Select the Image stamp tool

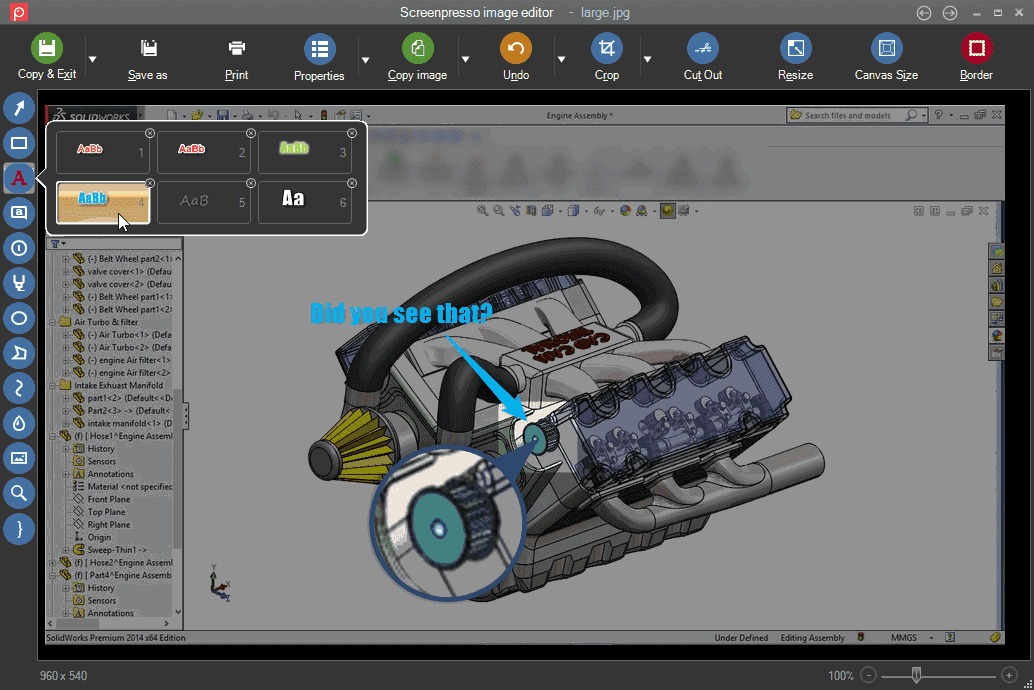(19, 458)
